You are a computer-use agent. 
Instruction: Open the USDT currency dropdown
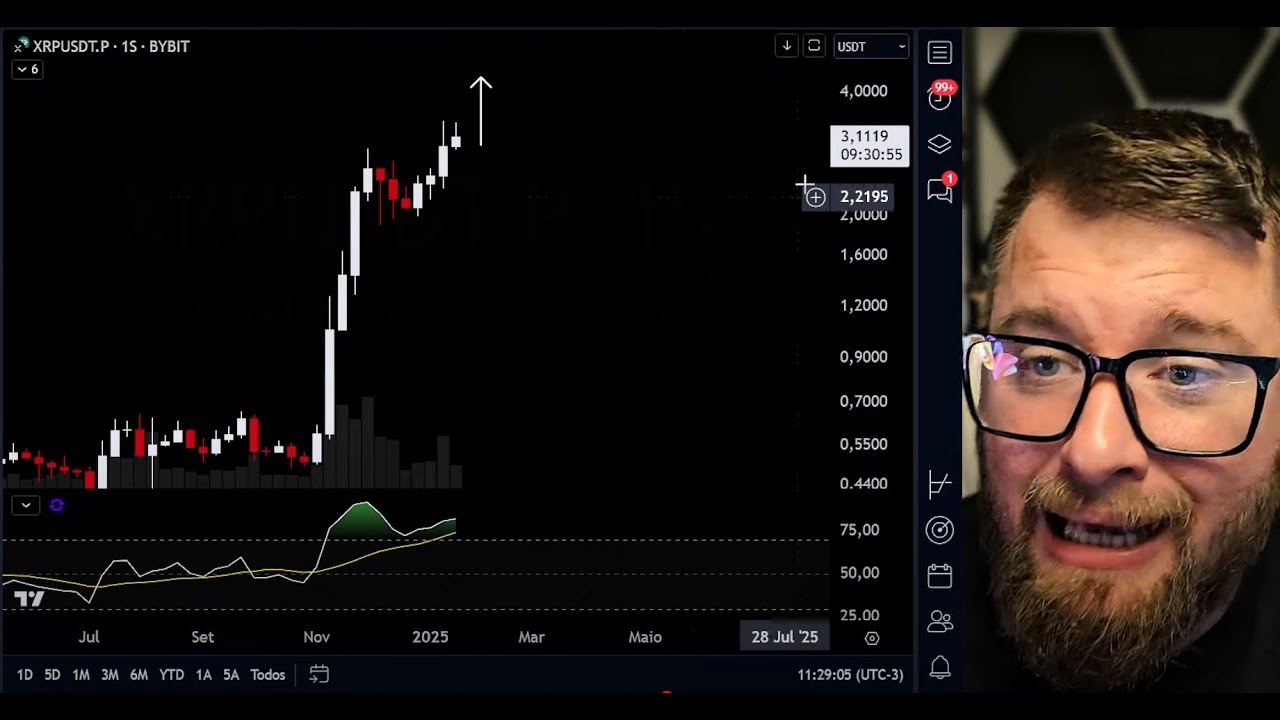click(x=871, y=46)
